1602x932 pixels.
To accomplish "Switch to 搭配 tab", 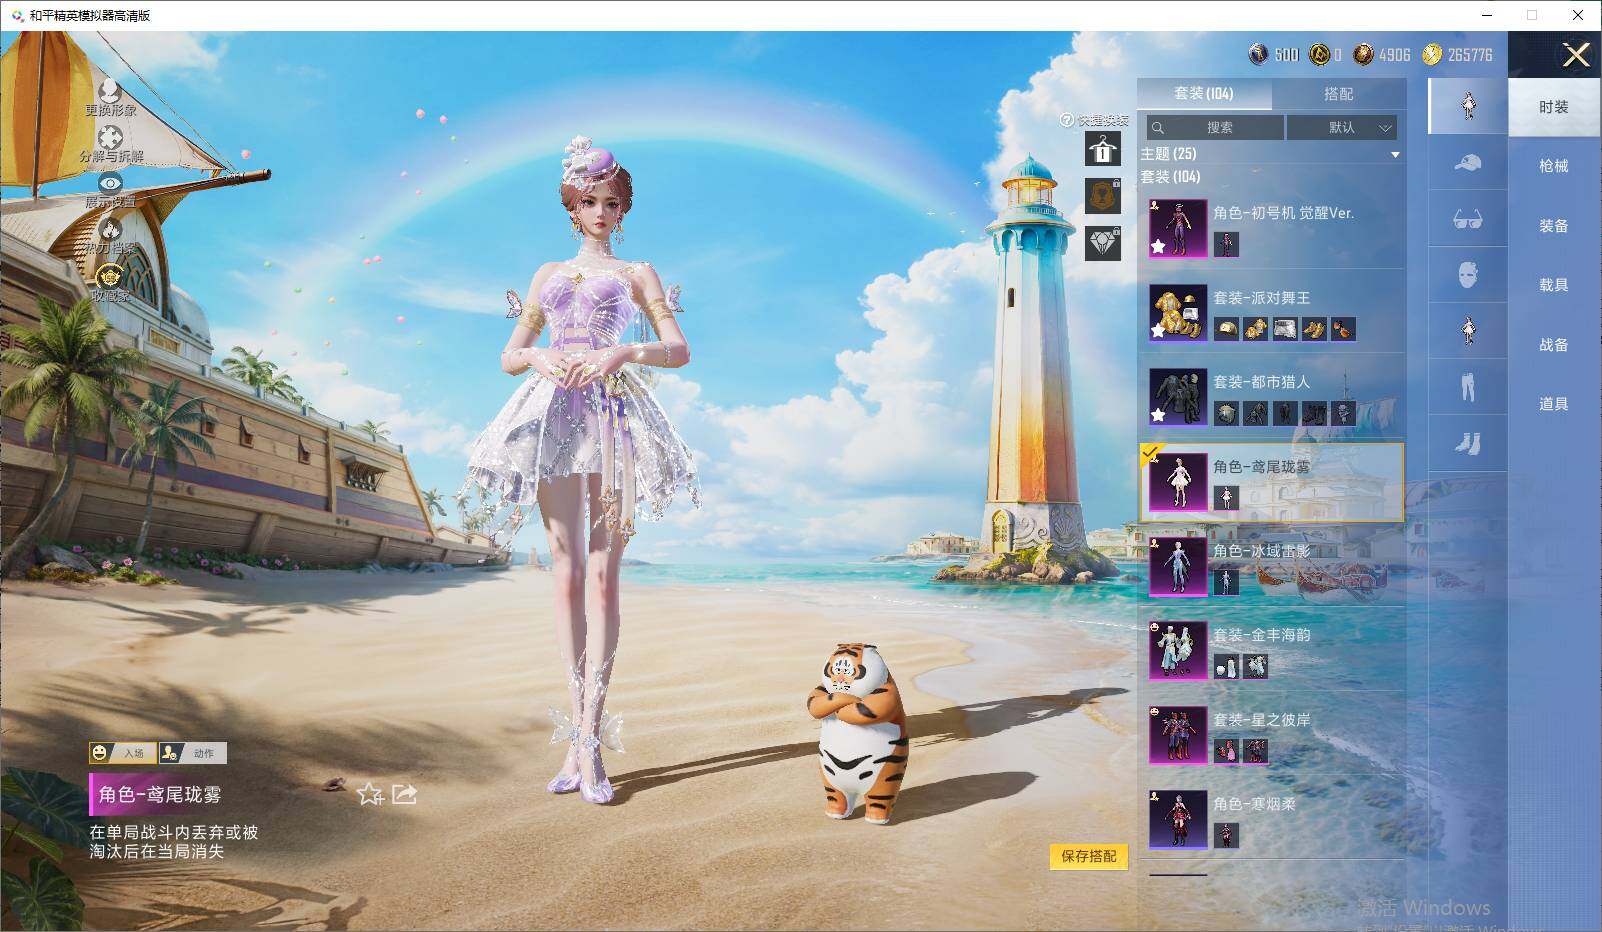I will pos(1338,94).
